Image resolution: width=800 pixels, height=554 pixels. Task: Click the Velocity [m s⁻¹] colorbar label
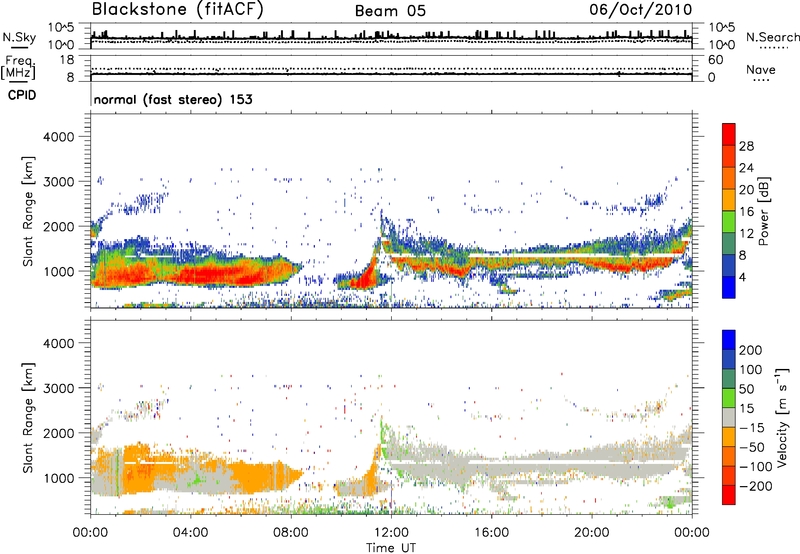click(x=782, y=417)
